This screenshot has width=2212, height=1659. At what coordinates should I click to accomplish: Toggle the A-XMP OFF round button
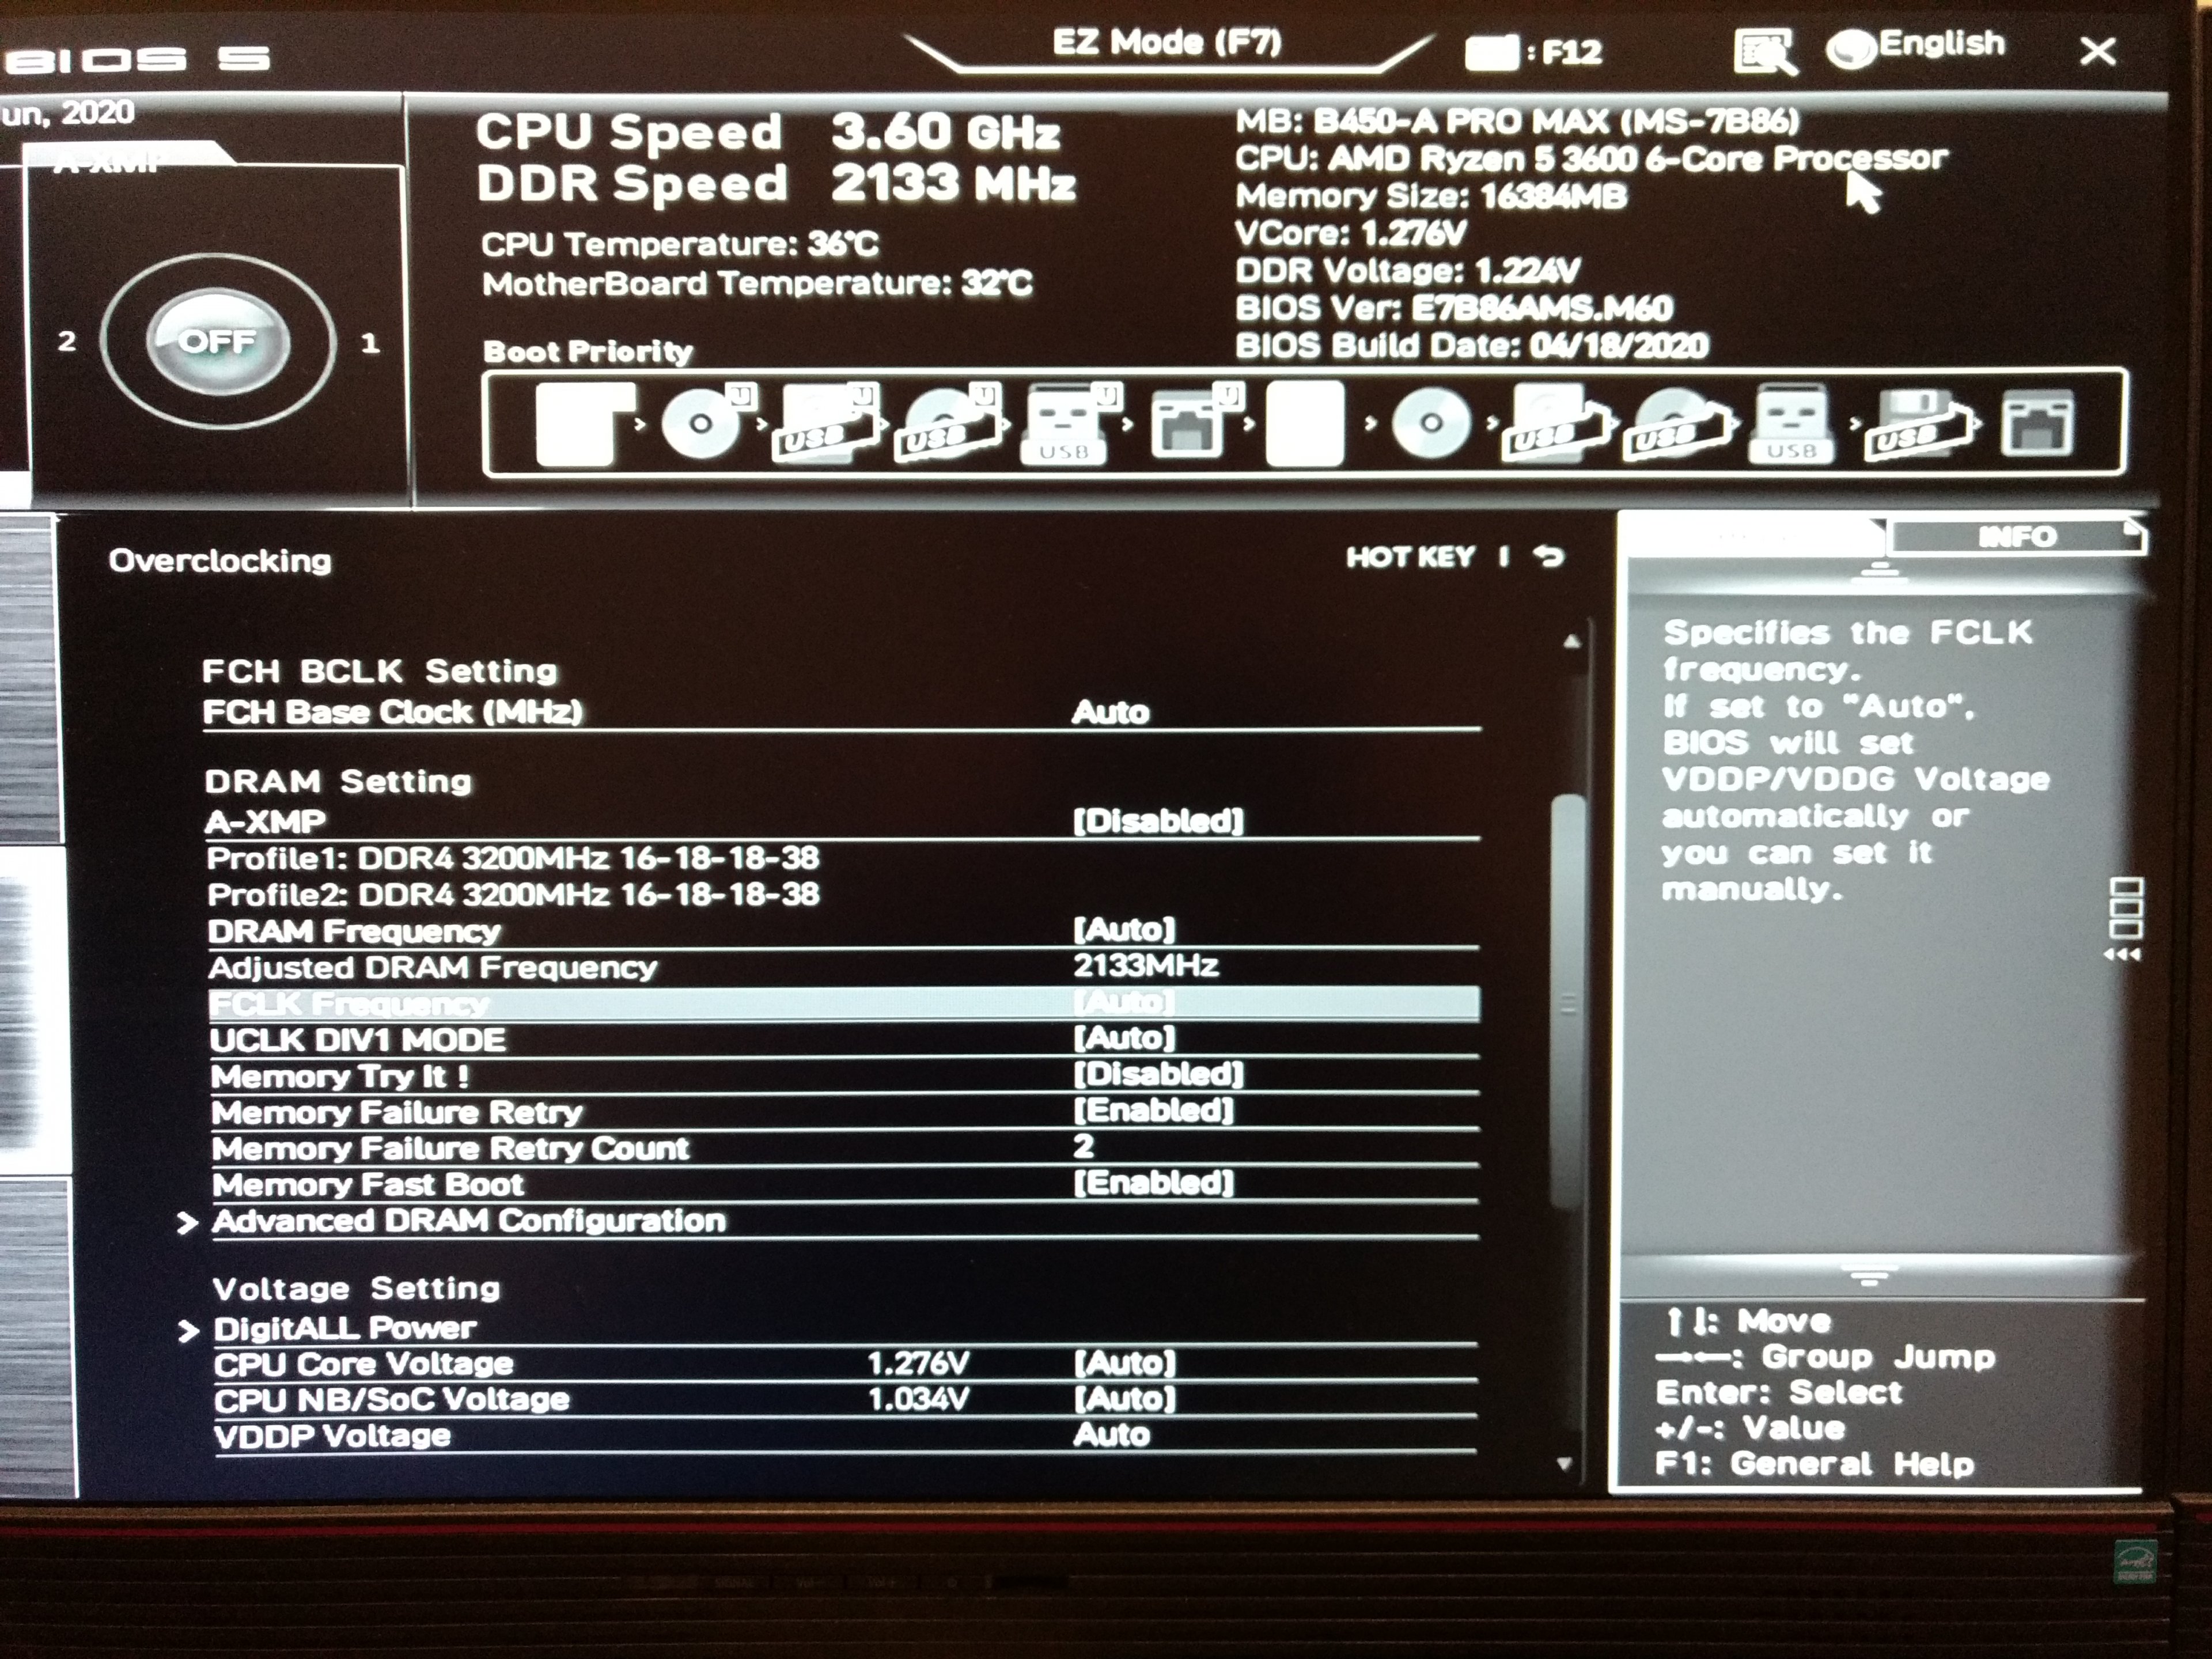coord(218,342)
